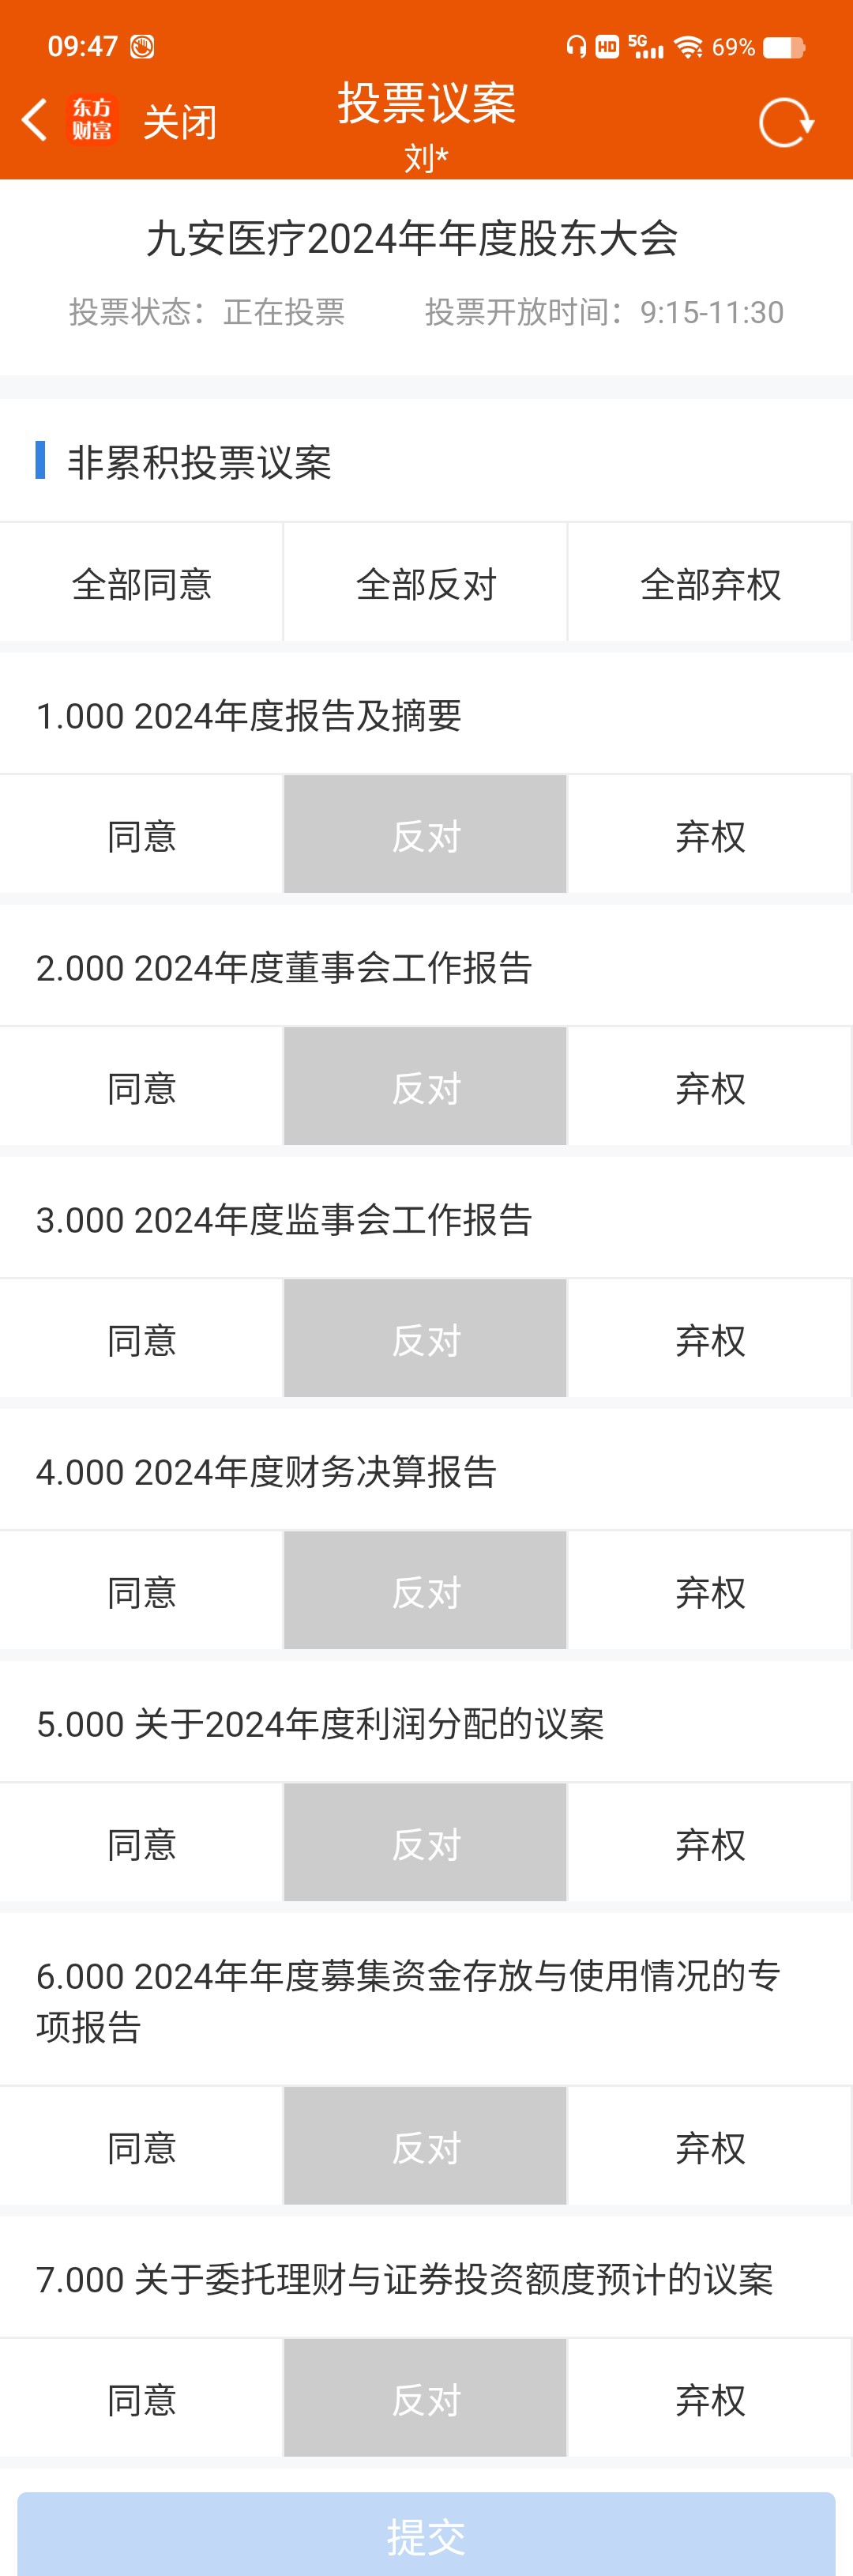Screen dimensions: 853x2576
Task: Tap the 东方财富 logo icon
Action: click(x=92, y=120)
